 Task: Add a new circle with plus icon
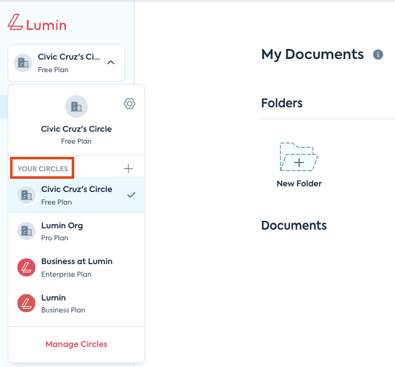(x=128, y=168)
